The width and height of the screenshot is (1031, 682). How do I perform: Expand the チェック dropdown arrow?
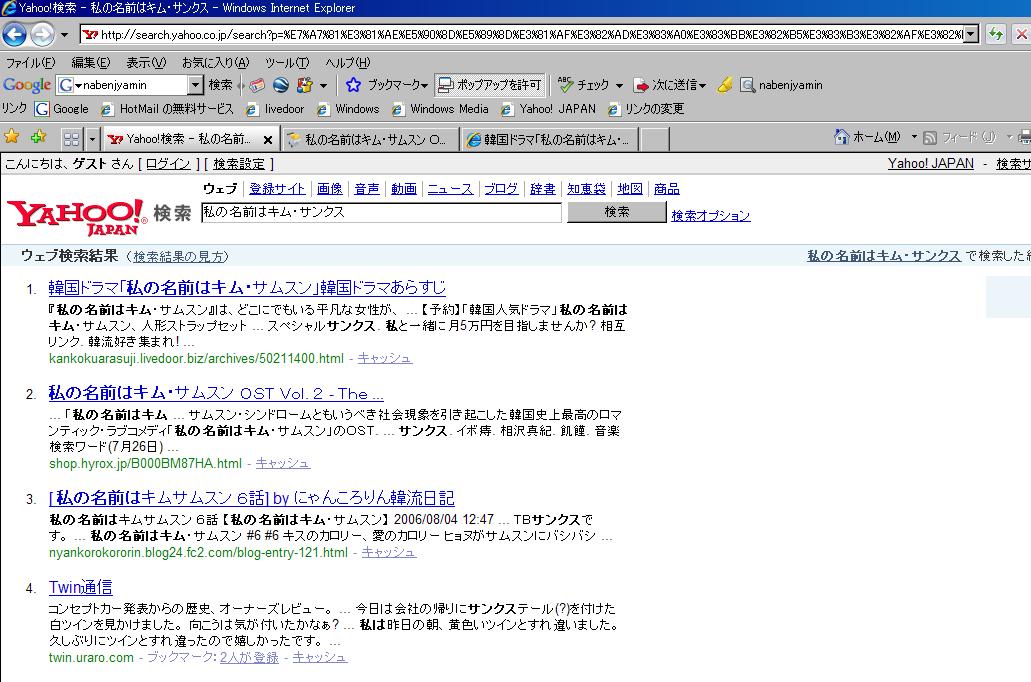click(x=619, y=85)
